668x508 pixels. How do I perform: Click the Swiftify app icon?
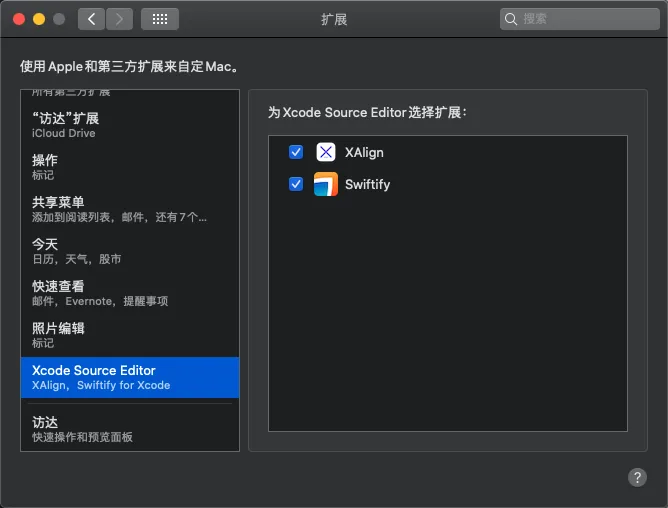pos(326,184)
